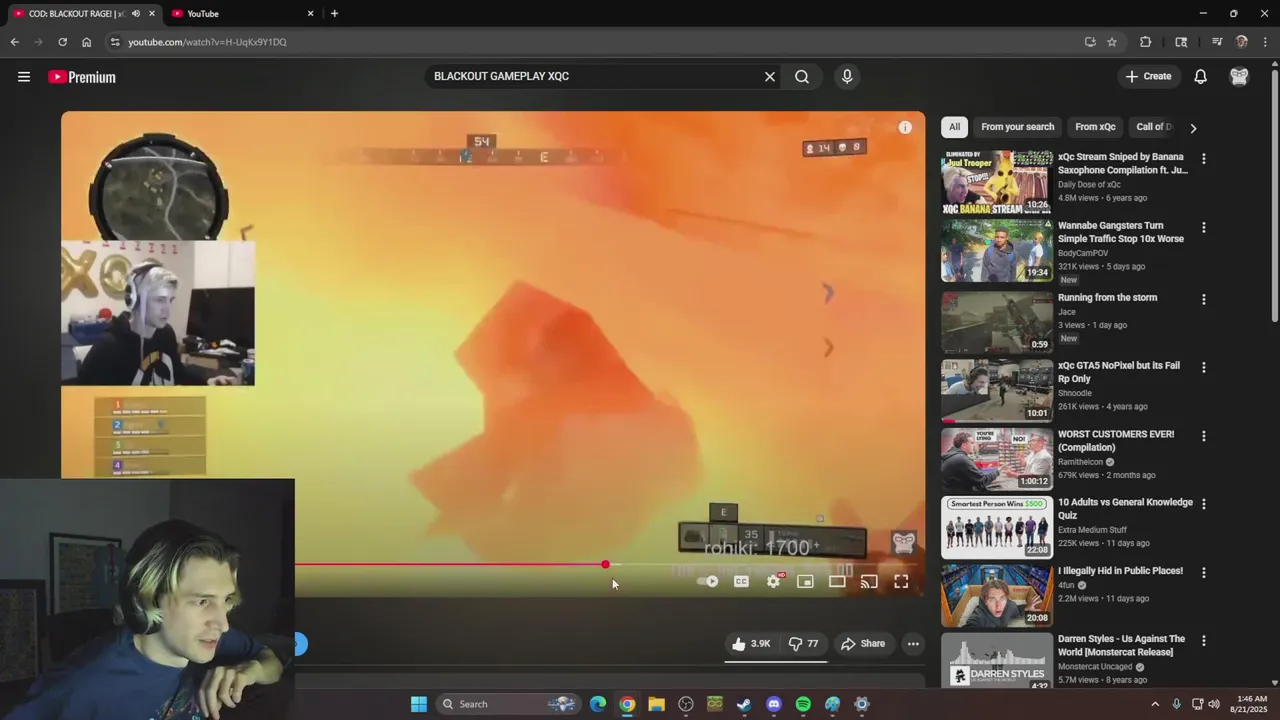Enable miniplayer mode
Viewport: 1280px width, 720px height.
click(805, 581)
